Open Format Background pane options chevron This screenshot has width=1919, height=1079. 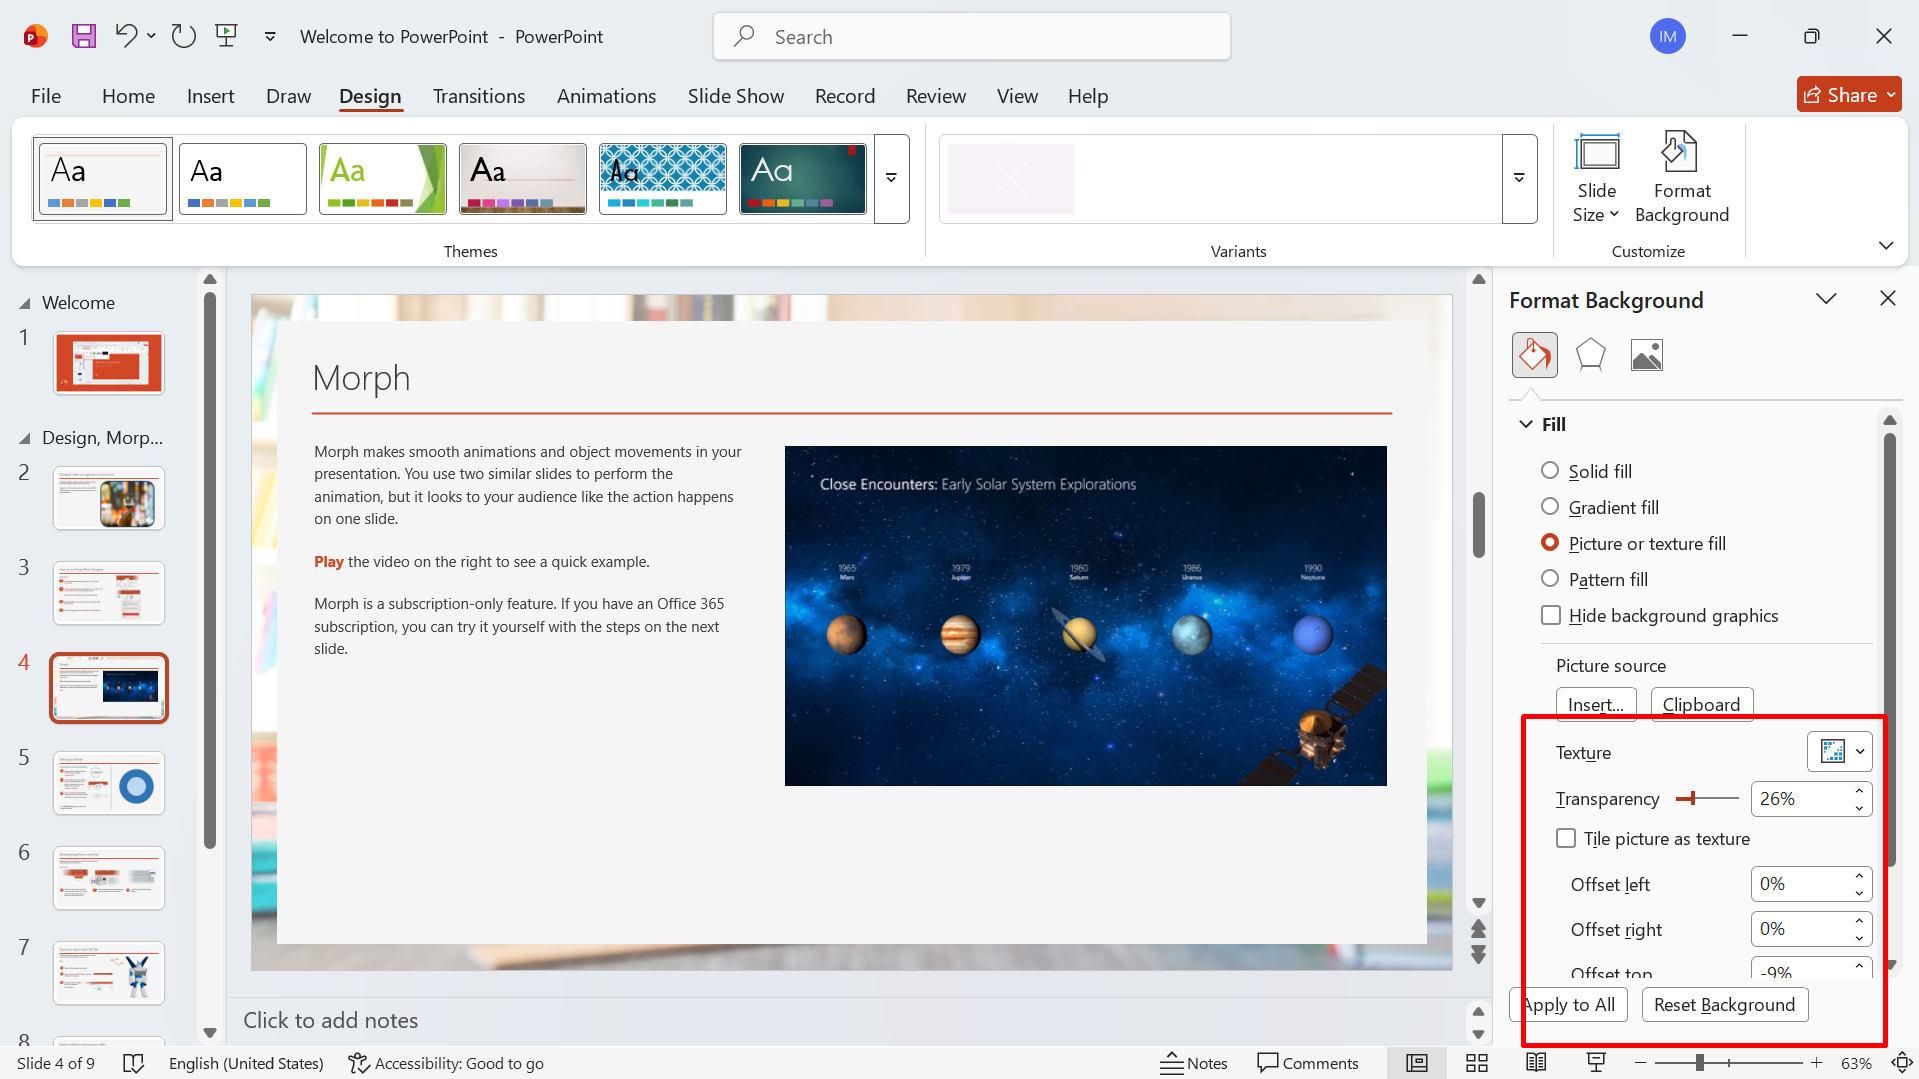(1826, 299)
